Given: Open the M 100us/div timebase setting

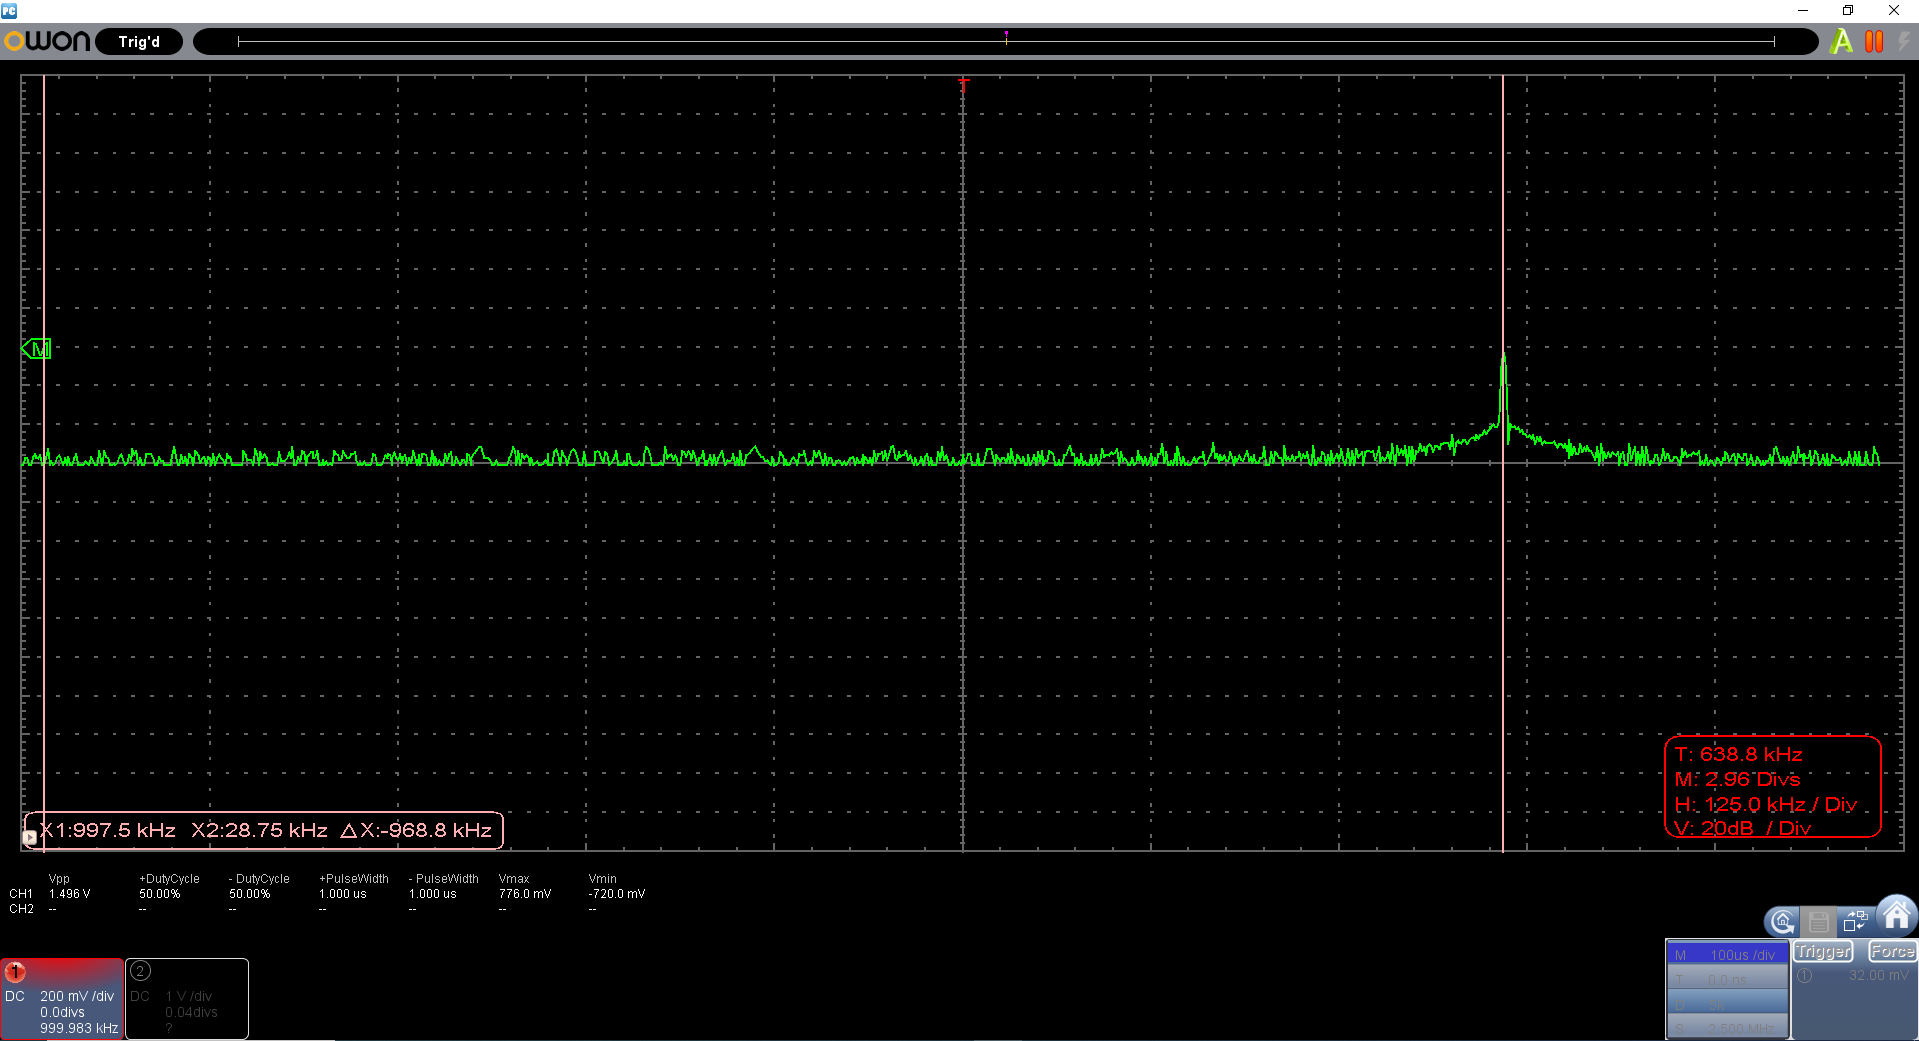Looking at the screenshot, I should click(x=1727, y=955).
